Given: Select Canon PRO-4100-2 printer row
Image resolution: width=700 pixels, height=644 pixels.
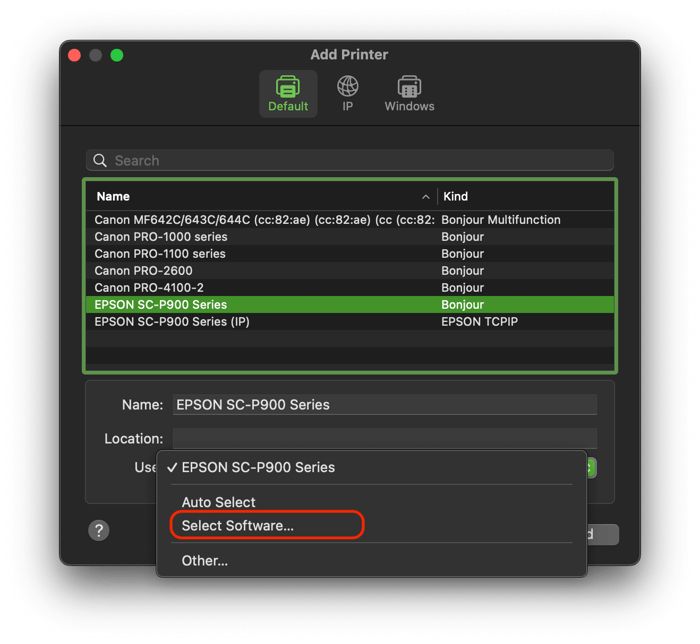Looking at the screenshot, I should (350, 287).
